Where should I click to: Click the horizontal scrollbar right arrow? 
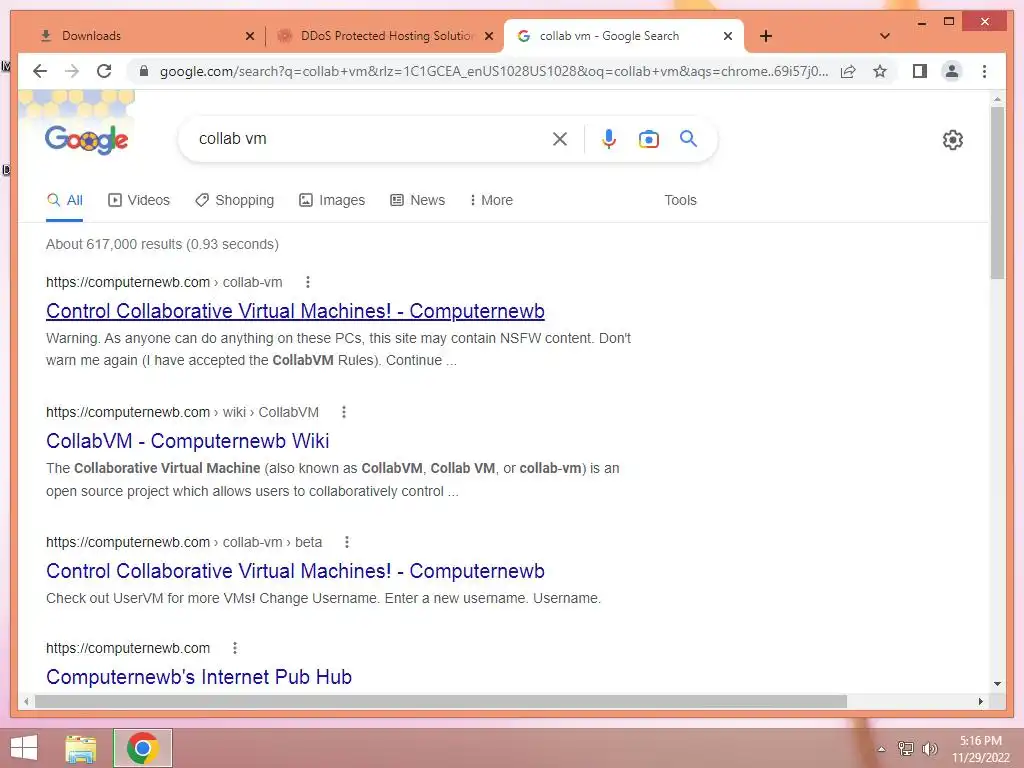click(x=980, y=701)
